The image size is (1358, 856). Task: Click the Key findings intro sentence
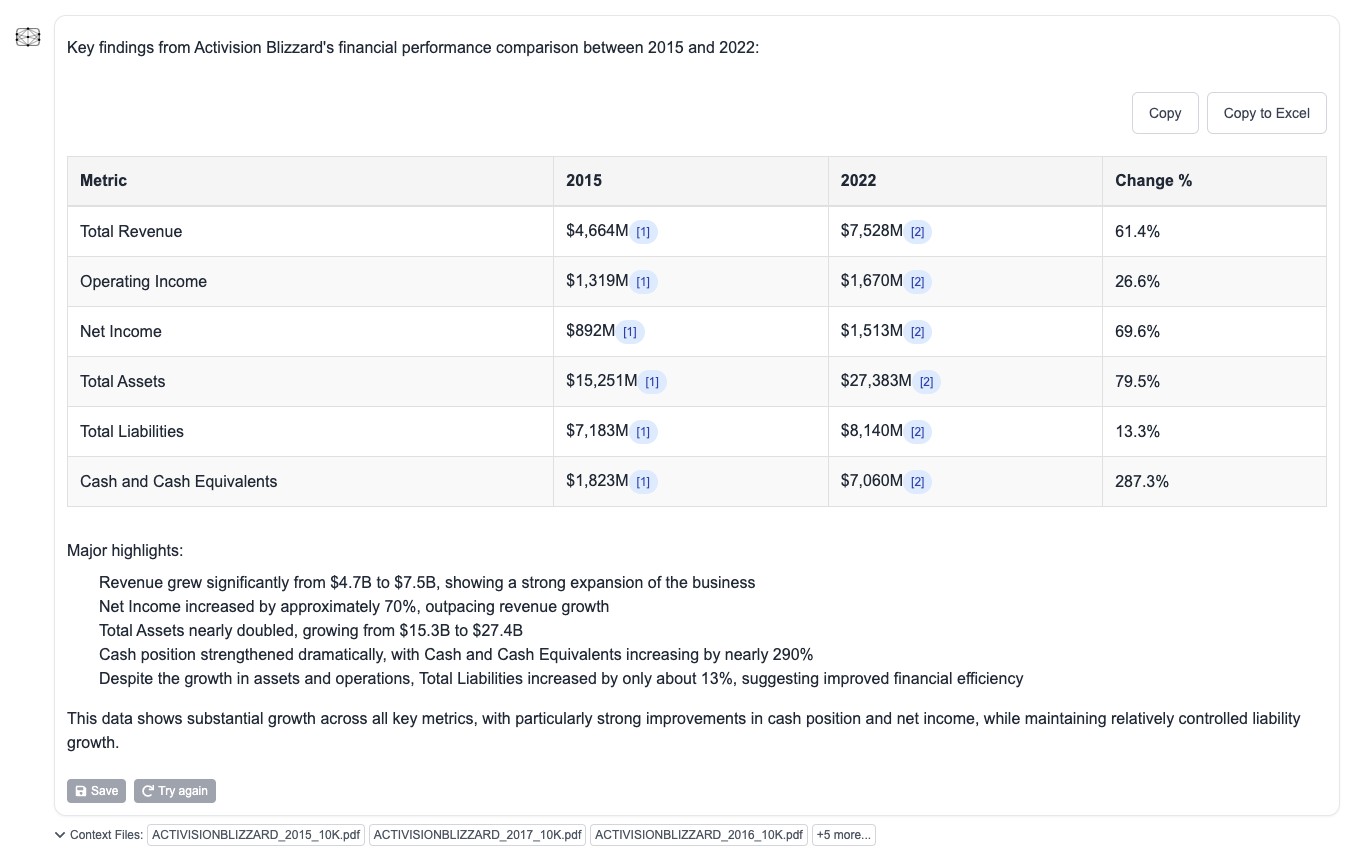pyautogui.click(x=413, y=47)
